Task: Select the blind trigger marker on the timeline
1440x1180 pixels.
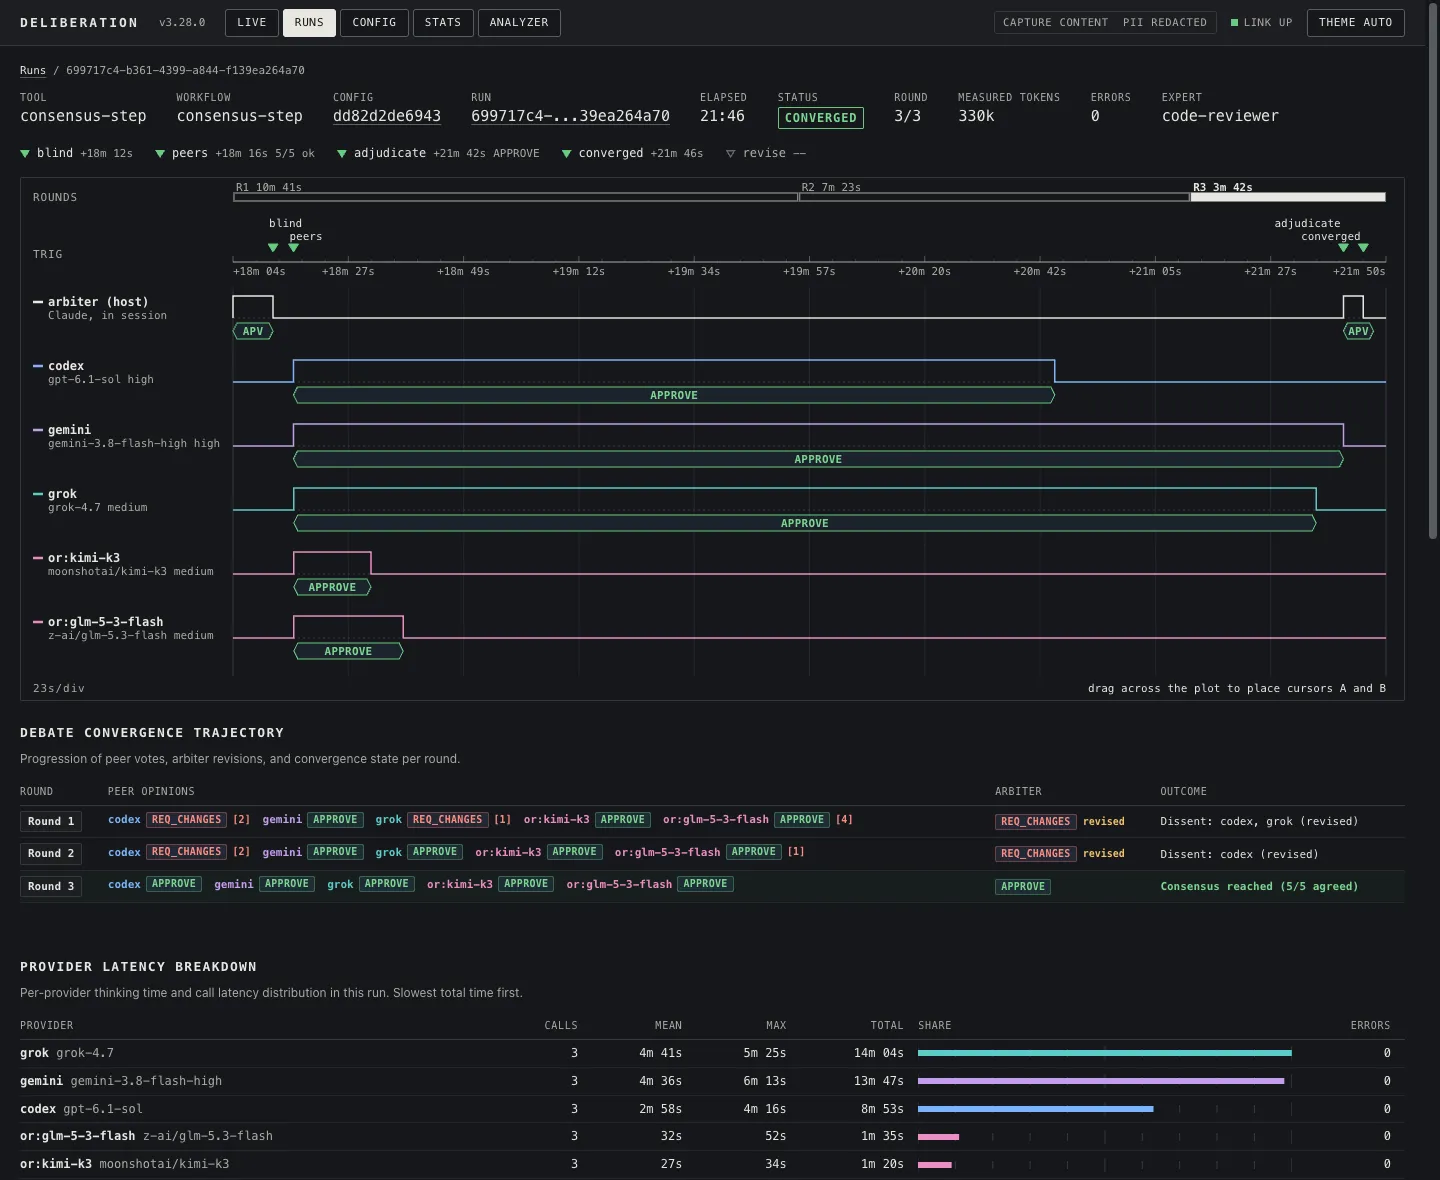Action: tap(273, 248)
